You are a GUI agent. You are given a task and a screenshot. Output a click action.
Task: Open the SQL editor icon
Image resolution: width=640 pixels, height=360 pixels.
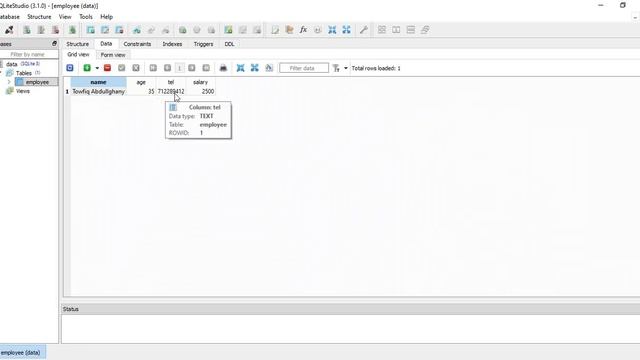275,30
